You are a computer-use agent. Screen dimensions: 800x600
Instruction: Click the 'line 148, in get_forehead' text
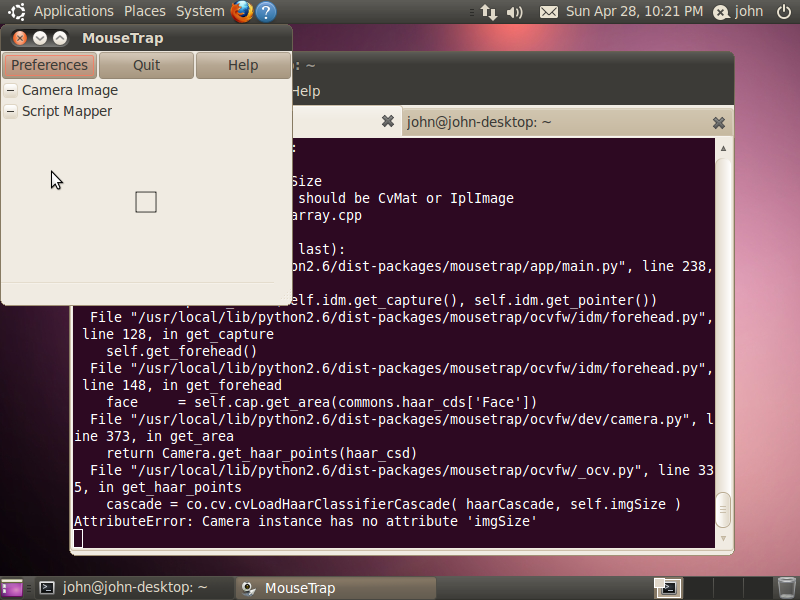[x=182, y=385]
